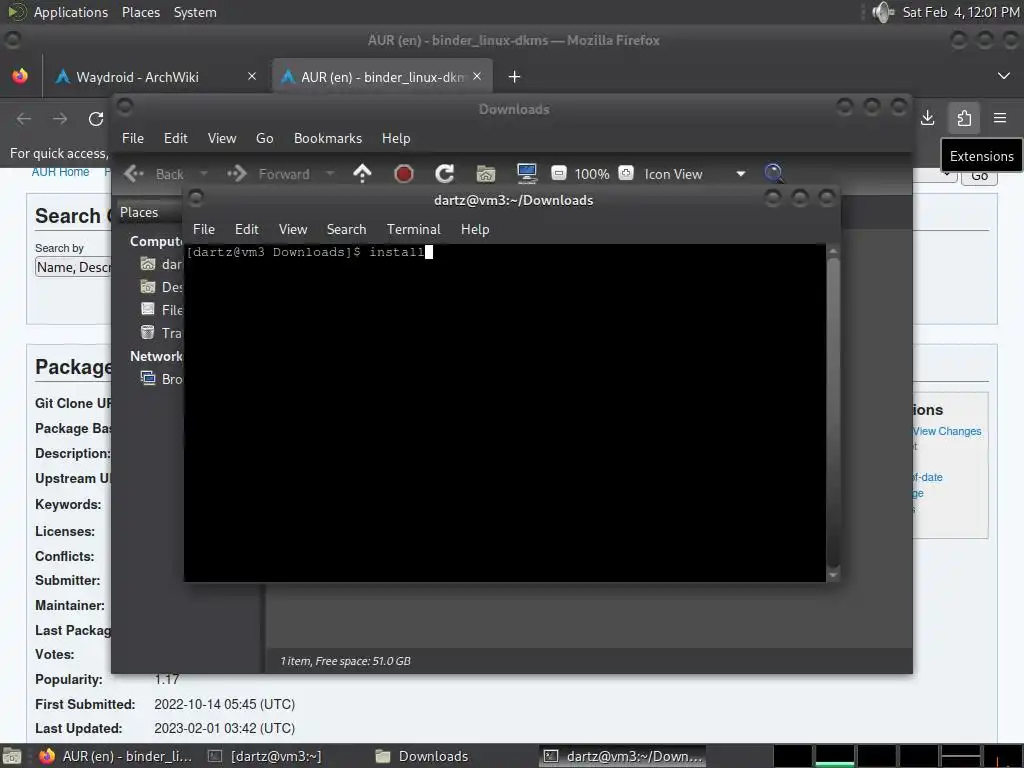Click Show Desktop icon in bottom panel
This screenshot has height=768, width=1024.
coord(12,756)
